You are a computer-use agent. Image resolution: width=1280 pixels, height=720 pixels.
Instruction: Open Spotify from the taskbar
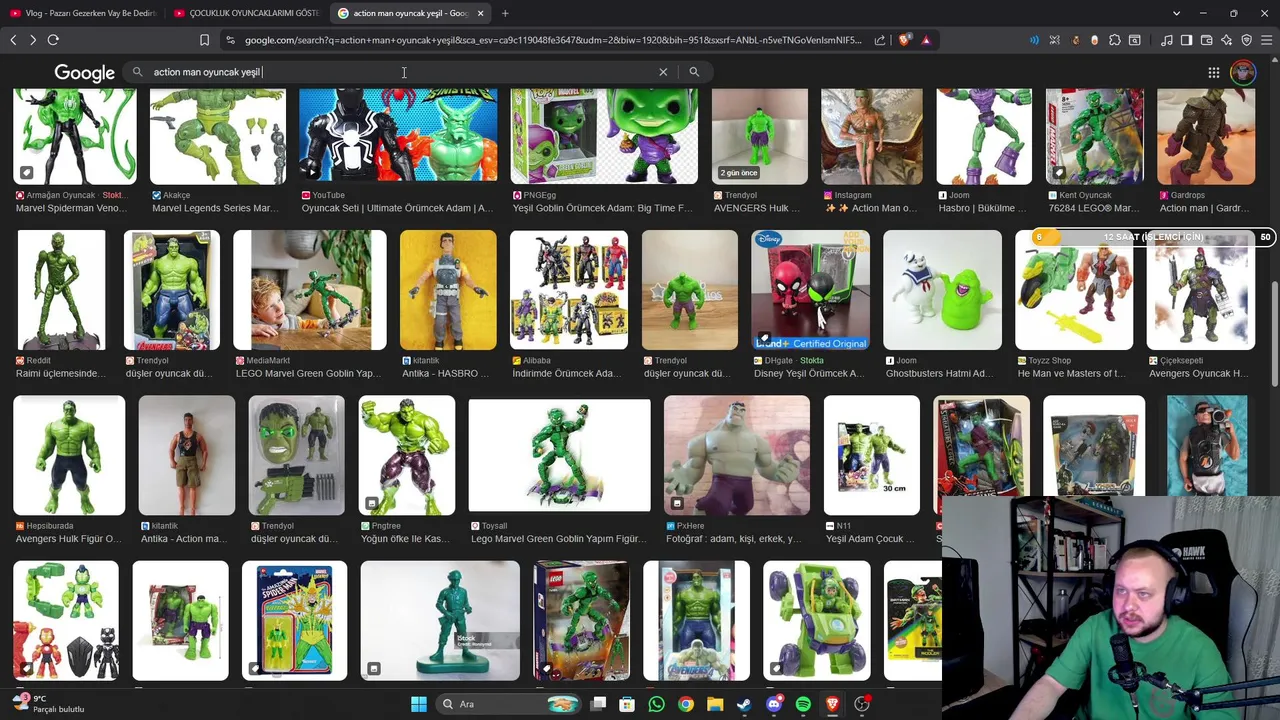[x=803, y=704]
